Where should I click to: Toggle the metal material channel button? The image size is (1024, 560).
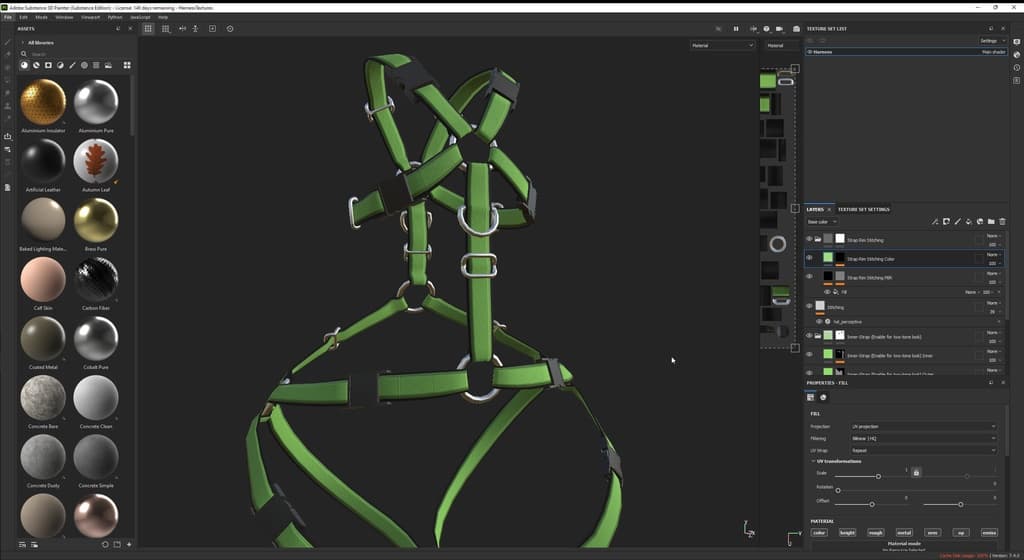(904, 533)
